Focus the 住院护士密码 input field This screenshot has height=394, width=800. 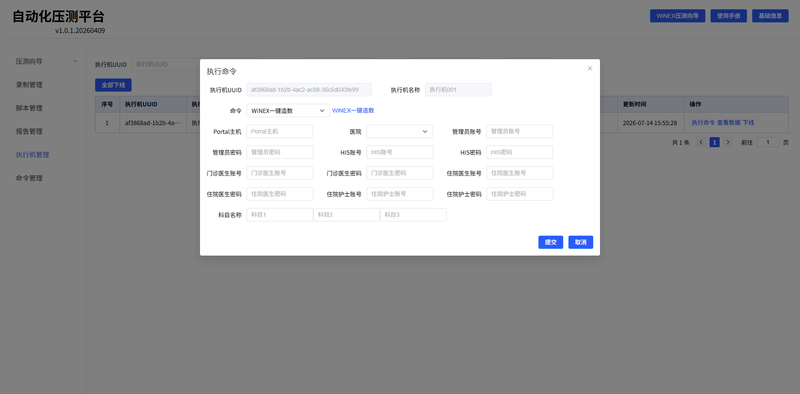point(519,194)
